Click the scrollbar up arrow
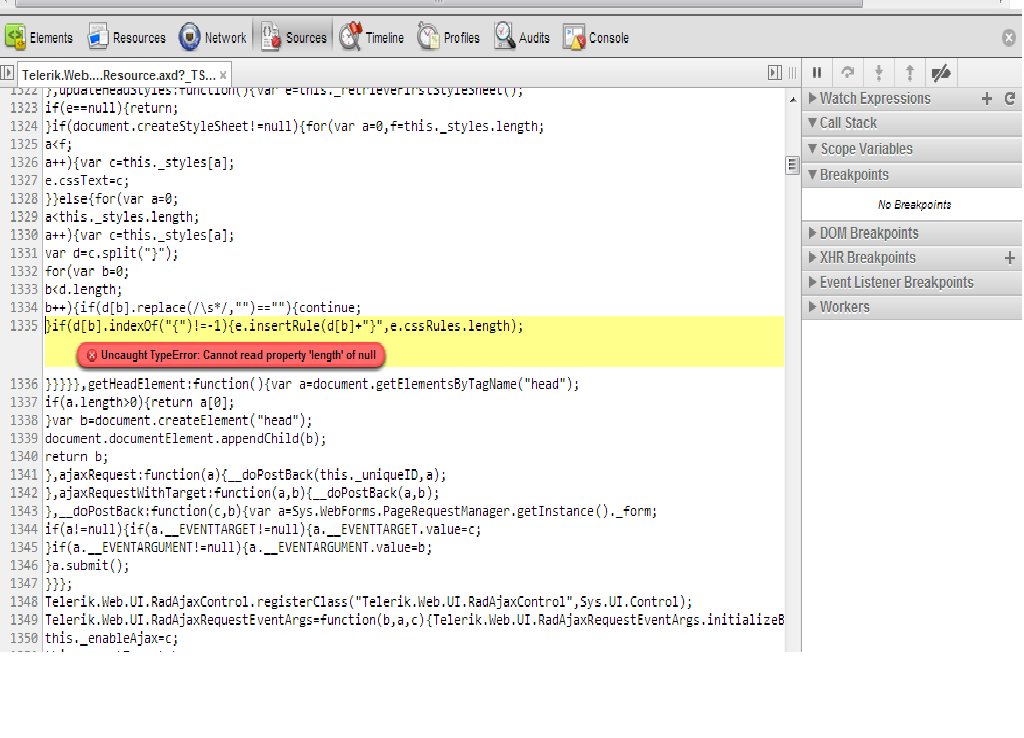This screenshot has height=738, width=1024. click(792, 99)
